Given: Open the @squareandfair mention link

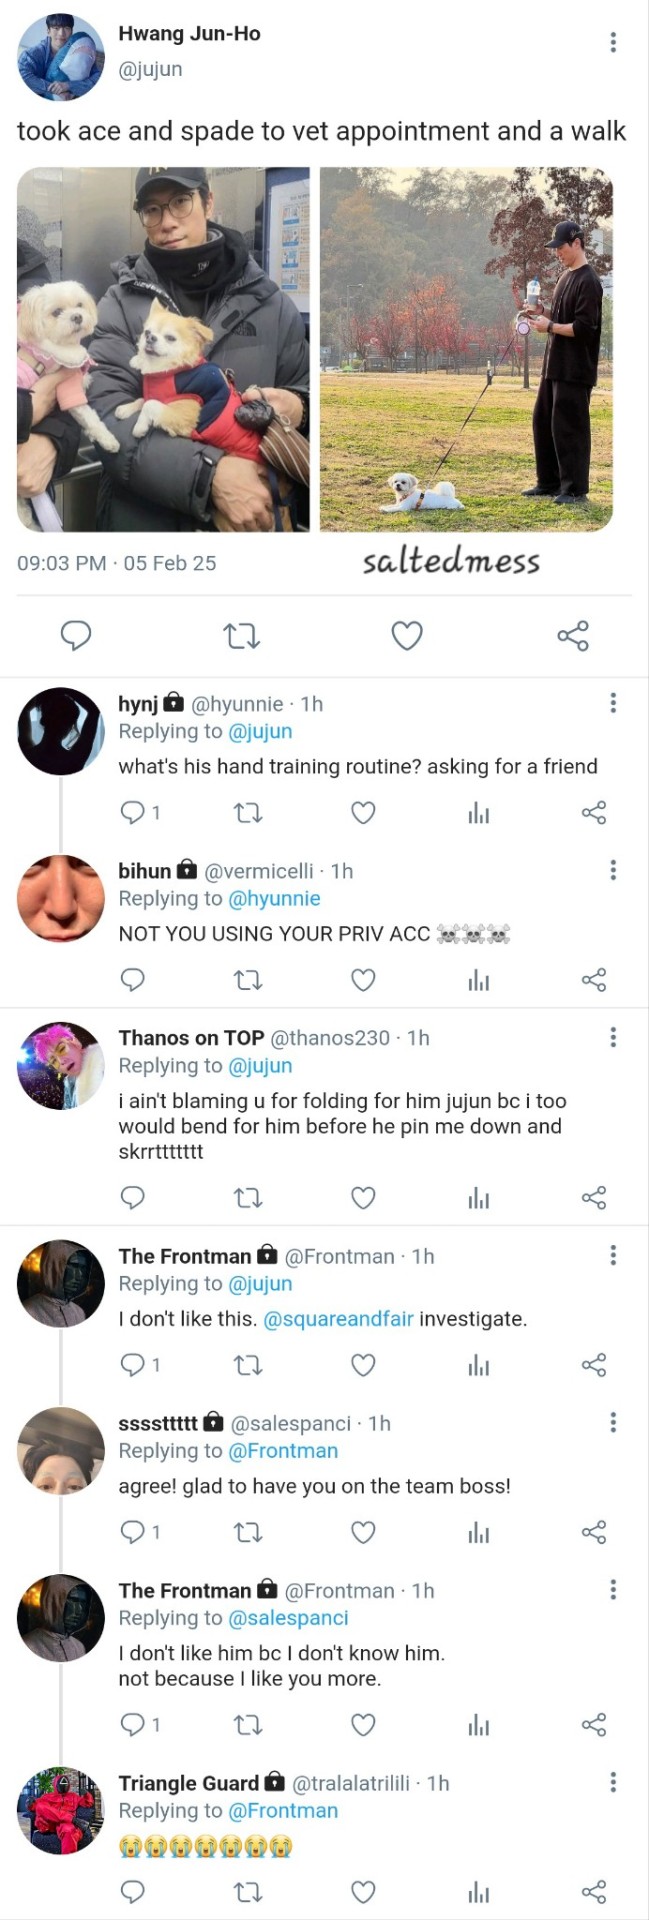Looking at the screenshot, I should (x=338, y=1319).
